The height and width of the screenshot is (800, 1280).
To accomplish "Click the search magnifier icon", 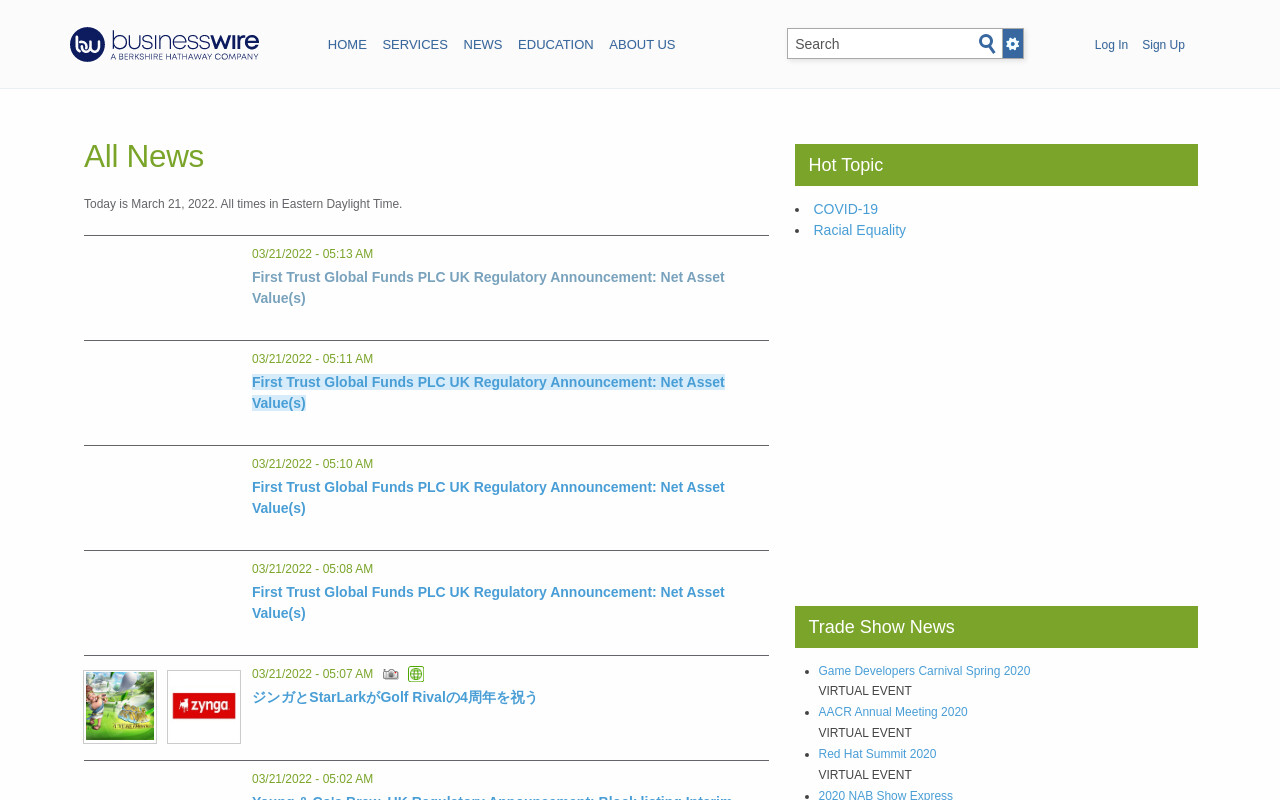I will (987, 44).
